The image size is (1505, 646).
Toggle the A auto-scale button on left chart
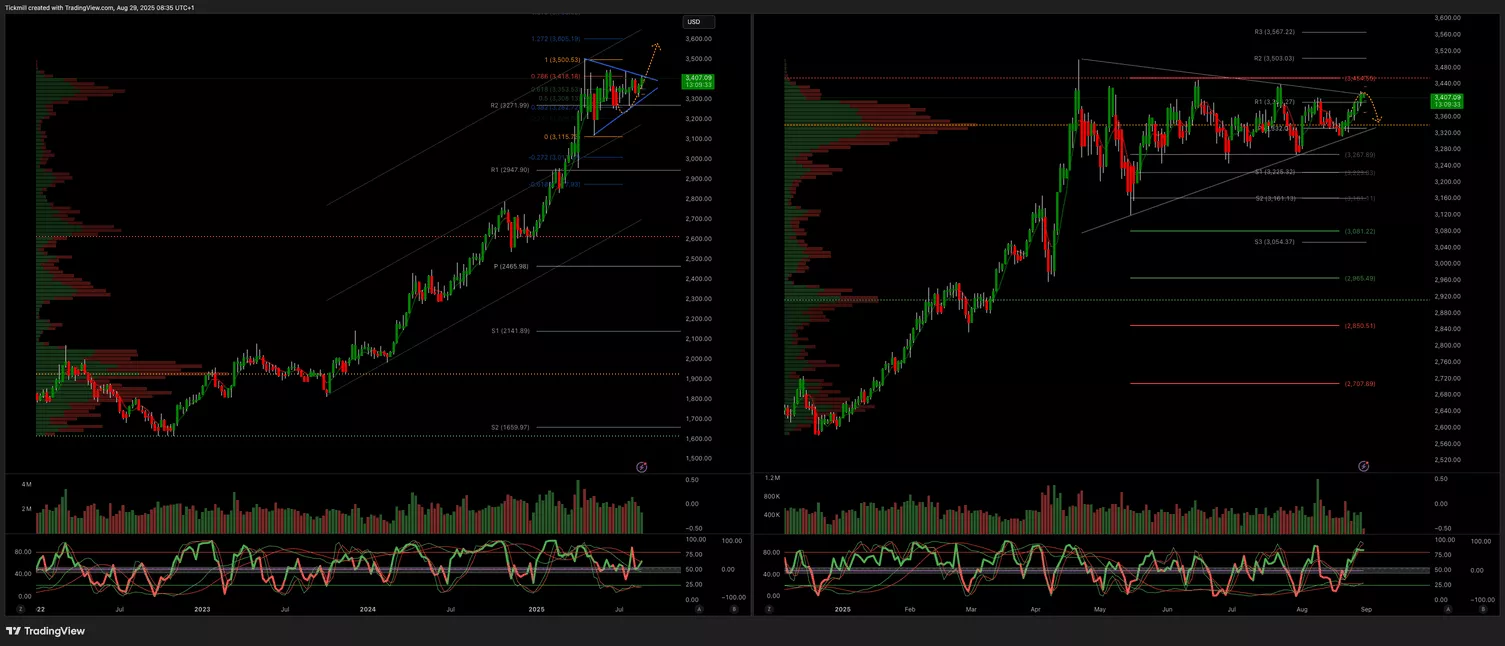point(700,608)
